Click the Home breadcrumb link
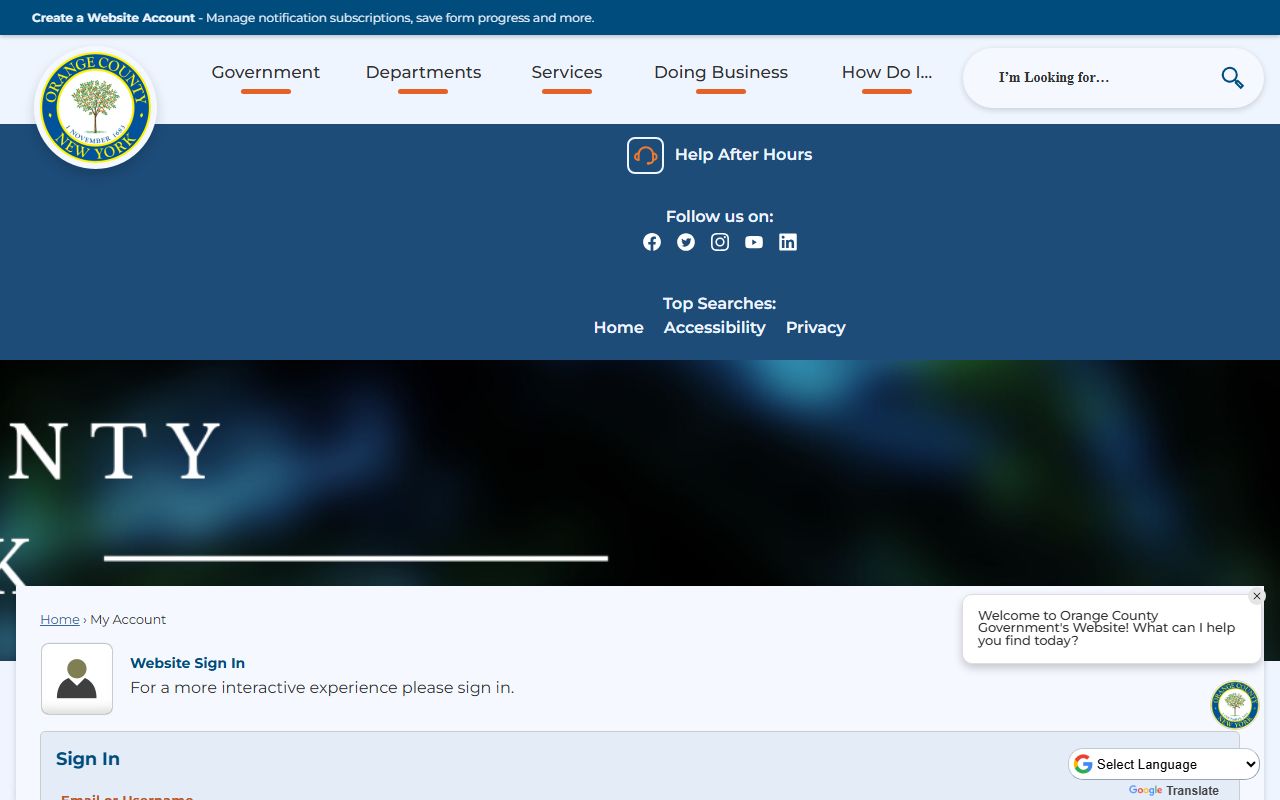The width and height of the screenshot is (1280, 800). coord(60,620)
